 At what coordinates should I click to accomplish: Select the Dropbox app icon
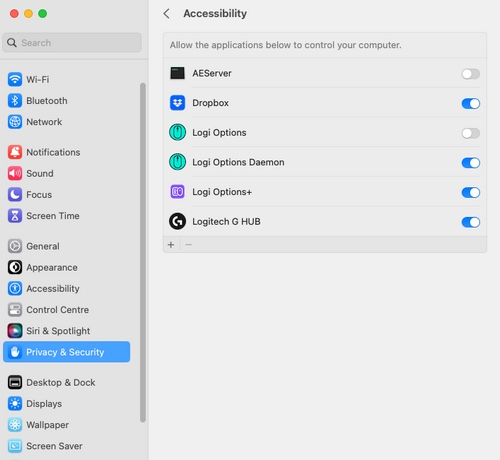tap(177, 103)
